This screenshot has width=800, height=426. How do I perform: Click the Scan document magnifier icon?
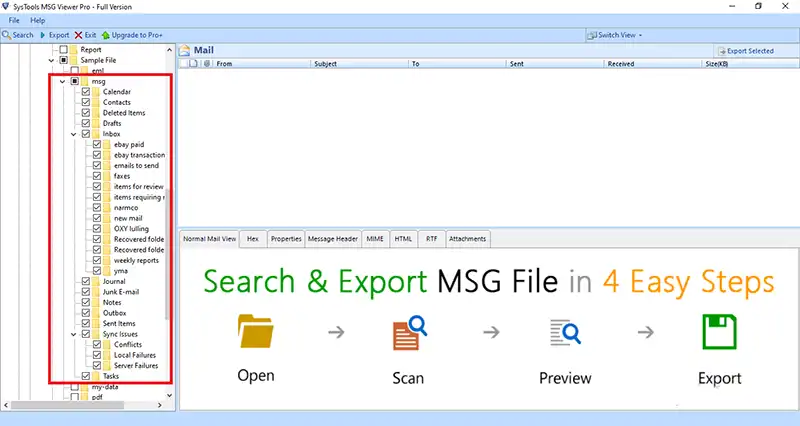[x=409, y=333]
